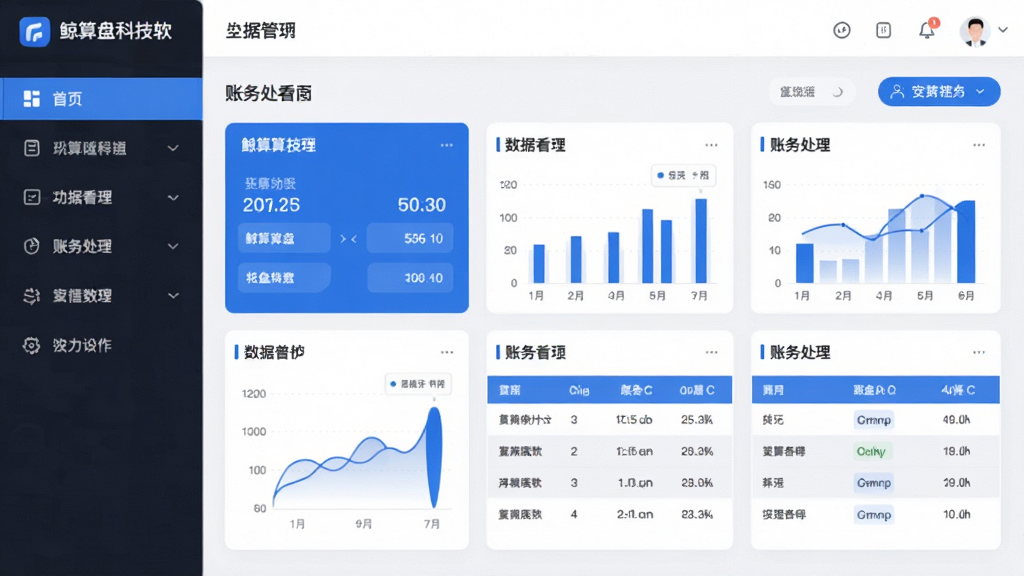Click the square document icon in header
This screenshot has height=576, width=1024.
(x=884, y=30)
